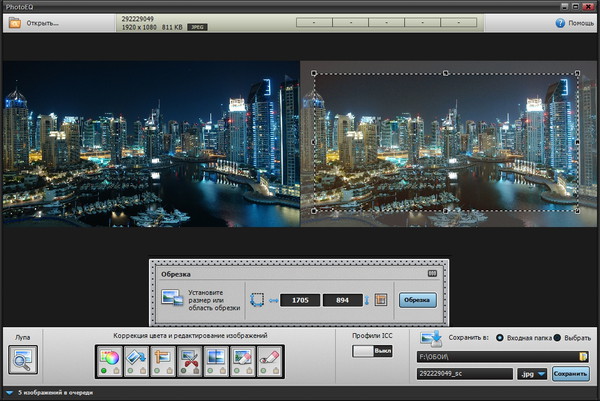
Task: Select the Входная папка radio button
Action: [x=500, y=338]
